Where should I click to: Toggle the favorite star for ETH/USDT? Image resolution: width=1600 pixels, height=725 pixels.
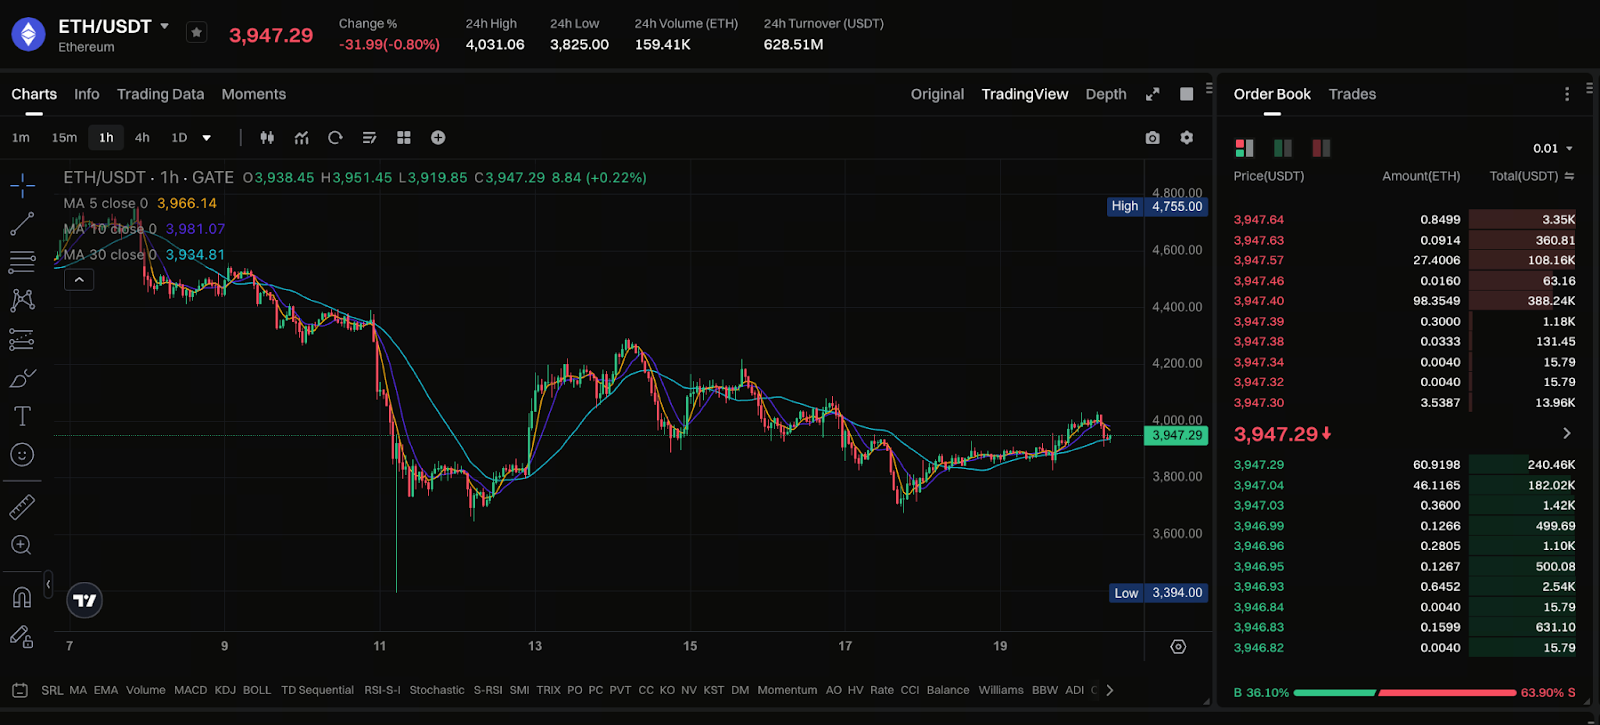coord(196,33)
